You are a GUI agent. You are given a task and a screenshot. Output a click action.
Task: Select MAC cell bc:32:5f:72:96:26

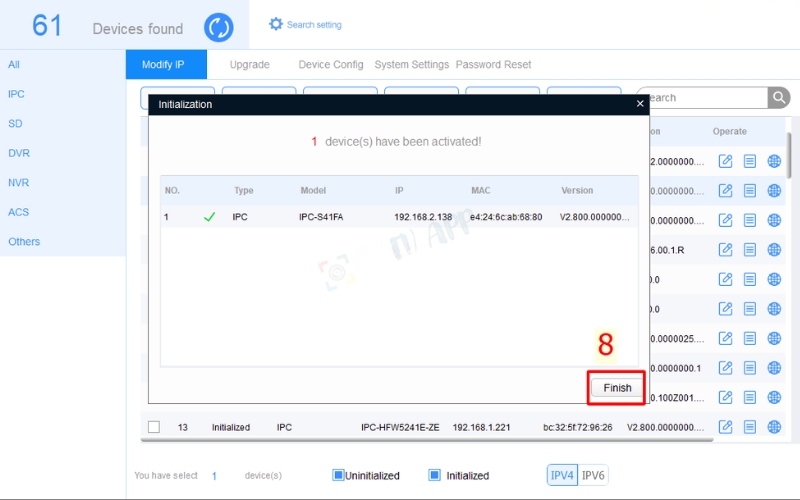pos(578,427)
